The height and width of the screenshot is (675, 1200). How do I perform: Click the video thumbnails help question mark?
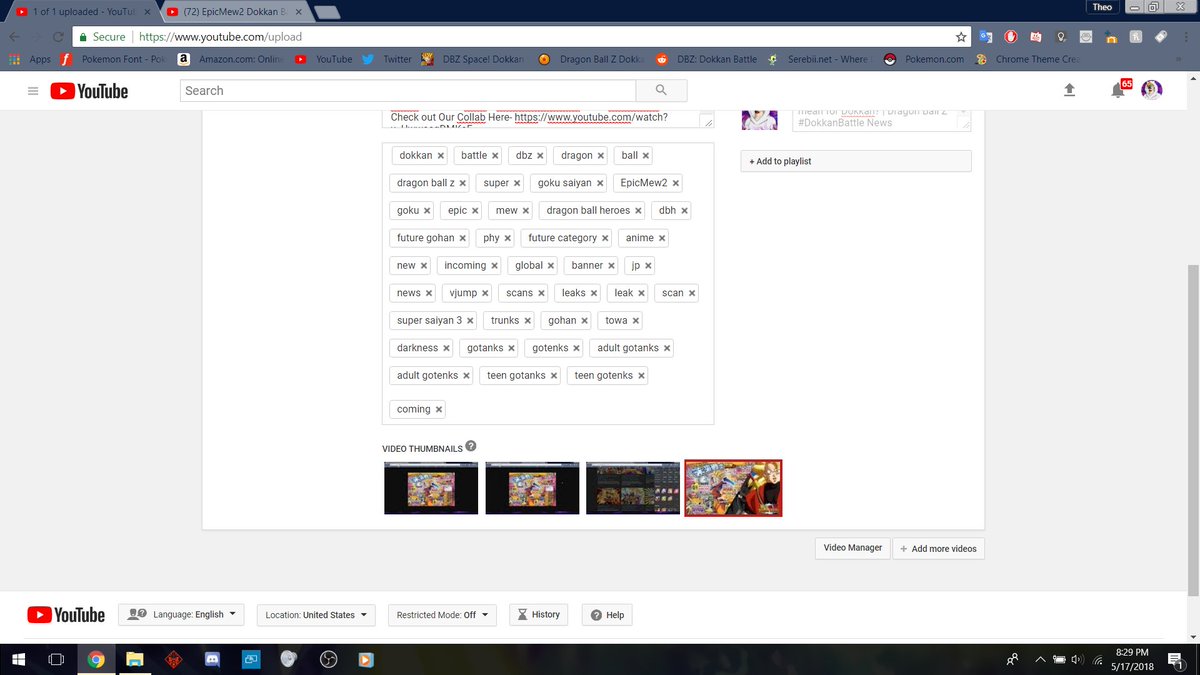point(471,447)
